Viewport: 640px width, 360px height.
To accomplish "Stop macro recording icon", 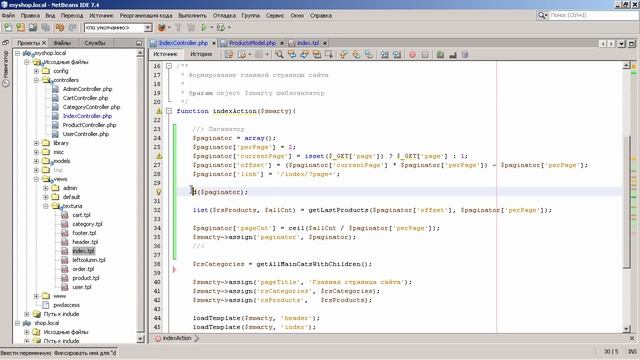I will [425, 55].
